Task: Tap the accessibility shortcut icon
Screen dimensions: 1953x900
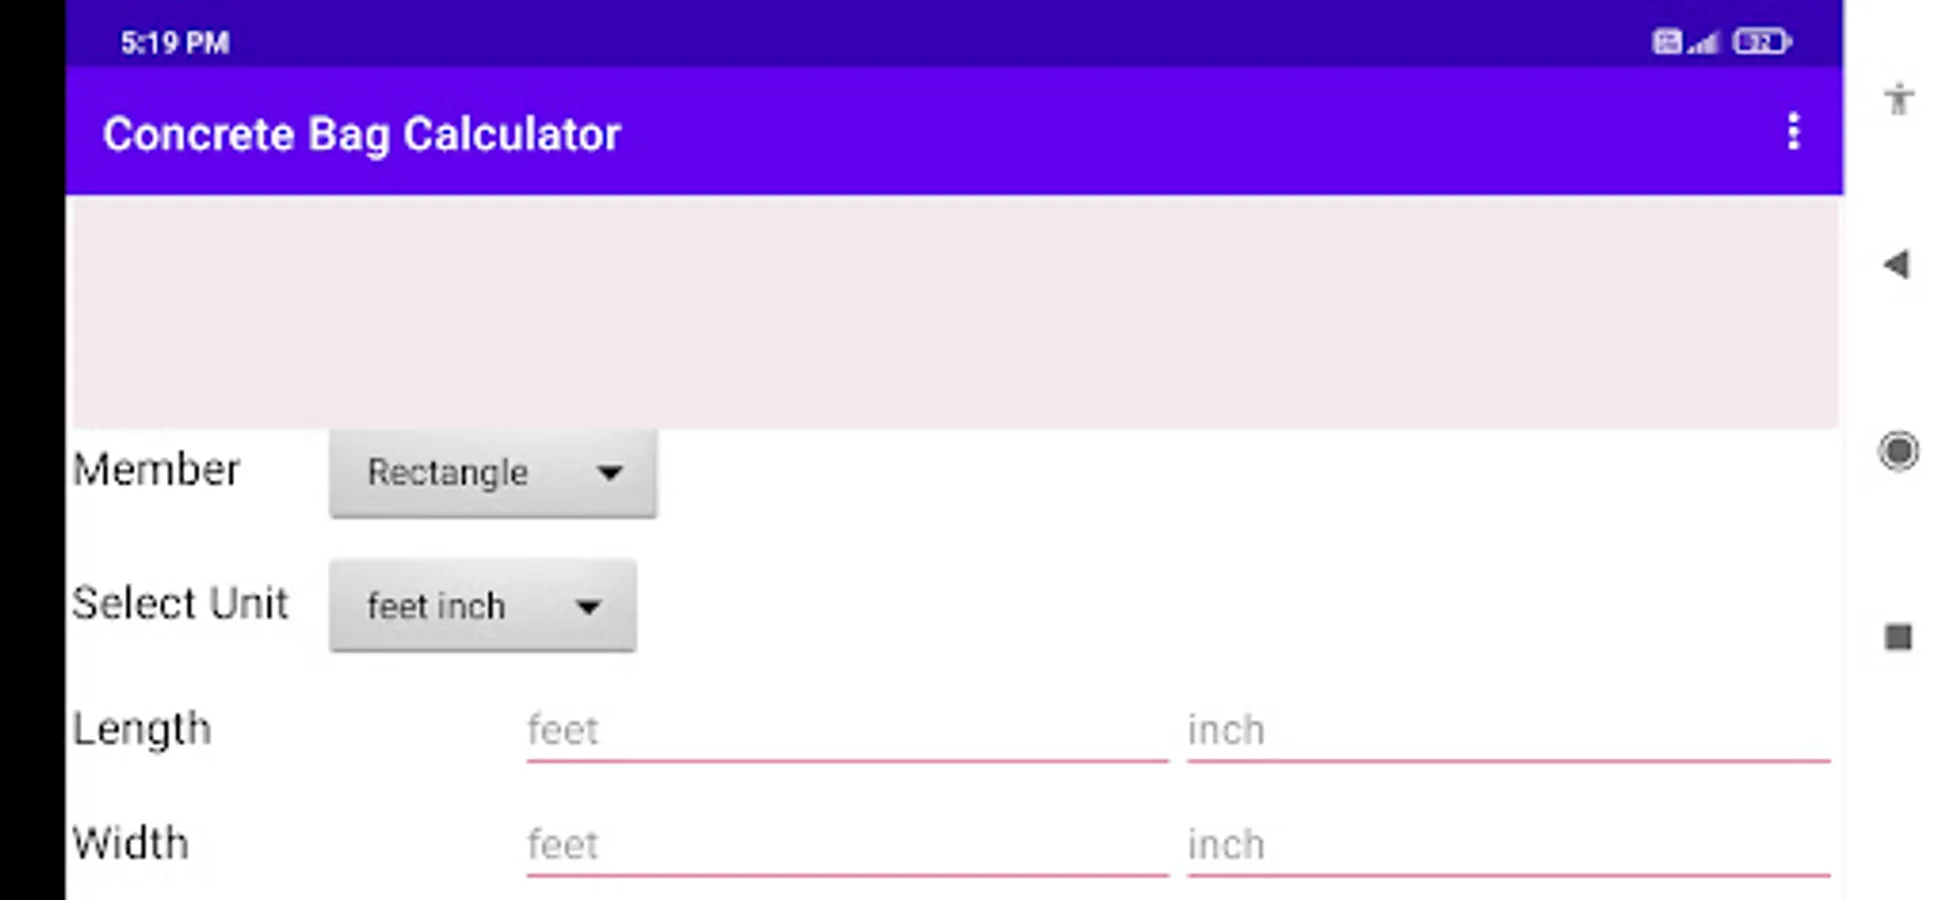Action: 1898,99
